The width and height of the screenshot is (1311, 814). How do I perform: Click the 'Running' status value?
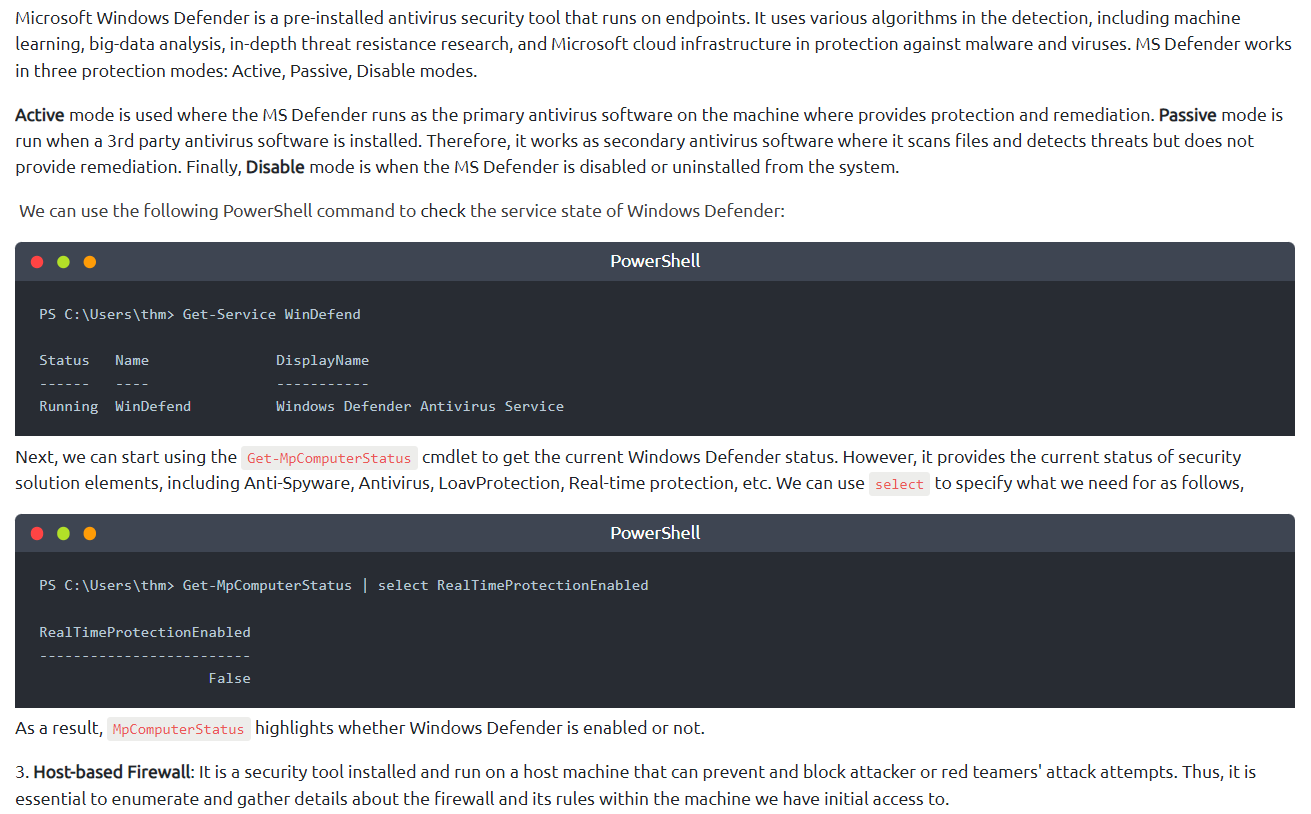coord(68,406)
